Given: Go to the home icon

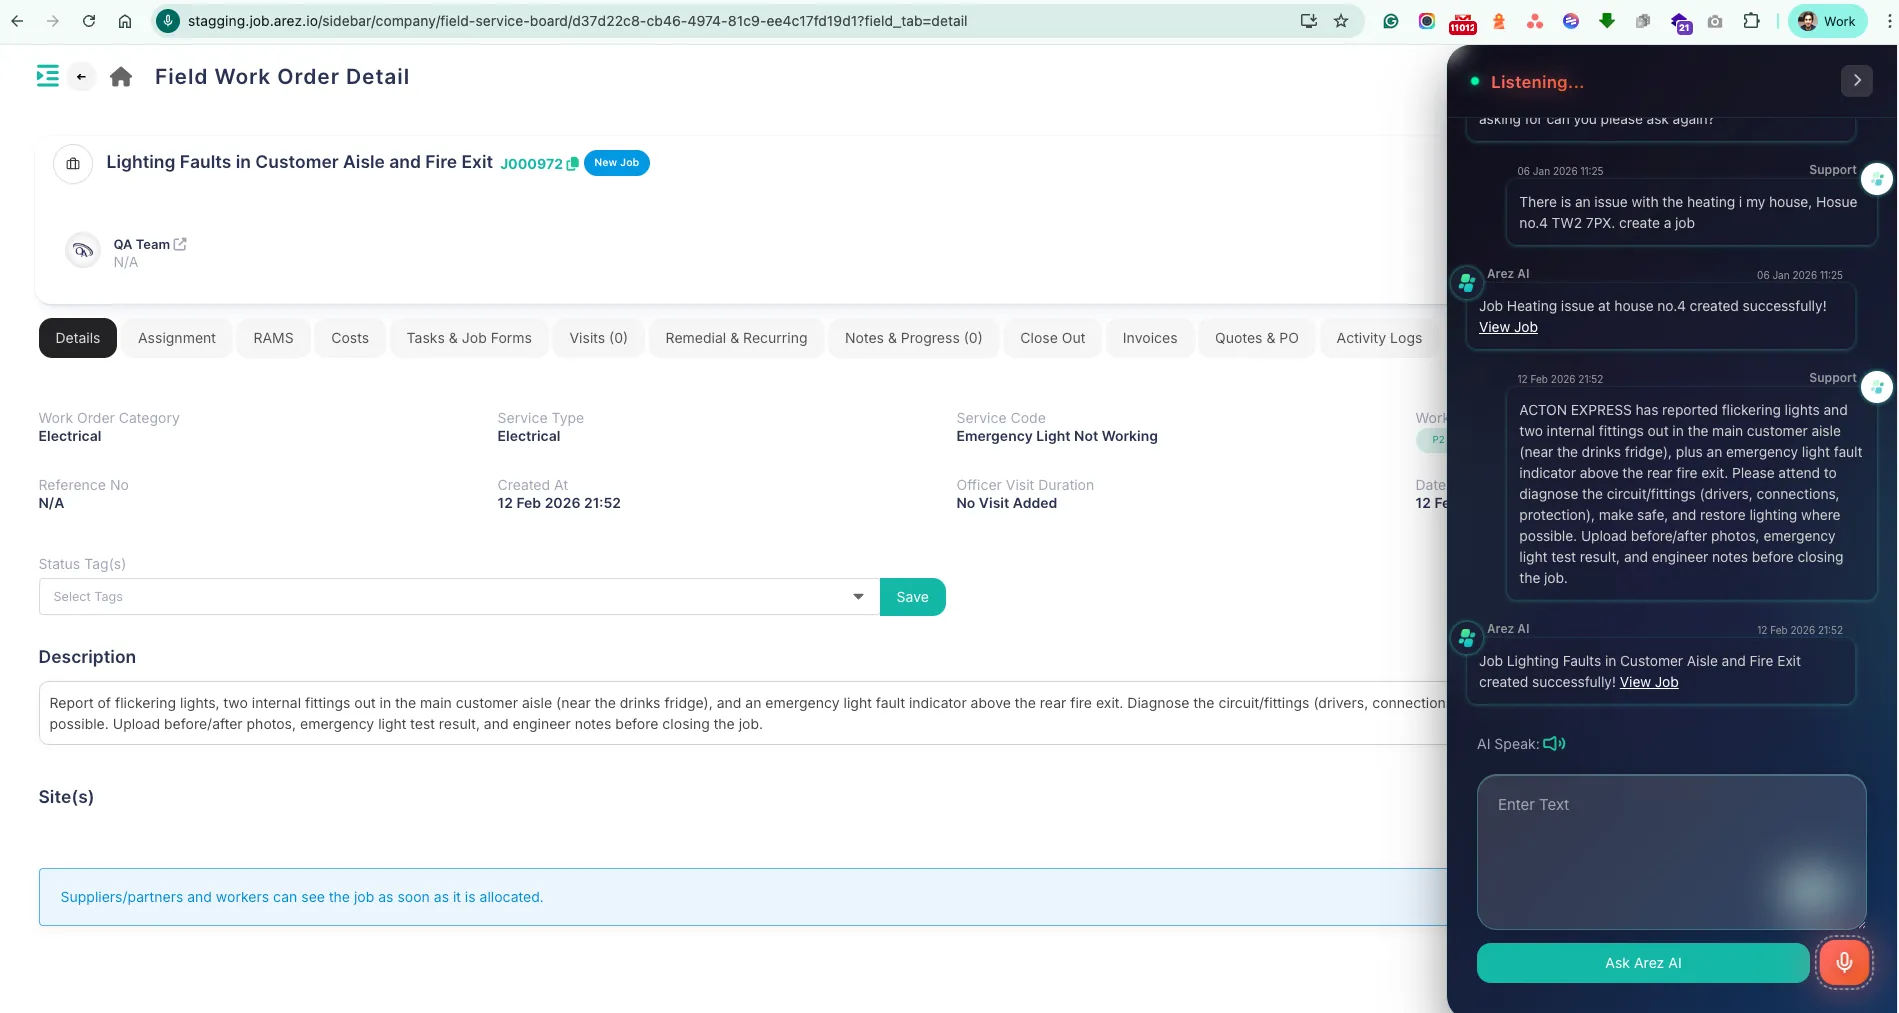Looking at the screenshot, I should coord(121,77).
